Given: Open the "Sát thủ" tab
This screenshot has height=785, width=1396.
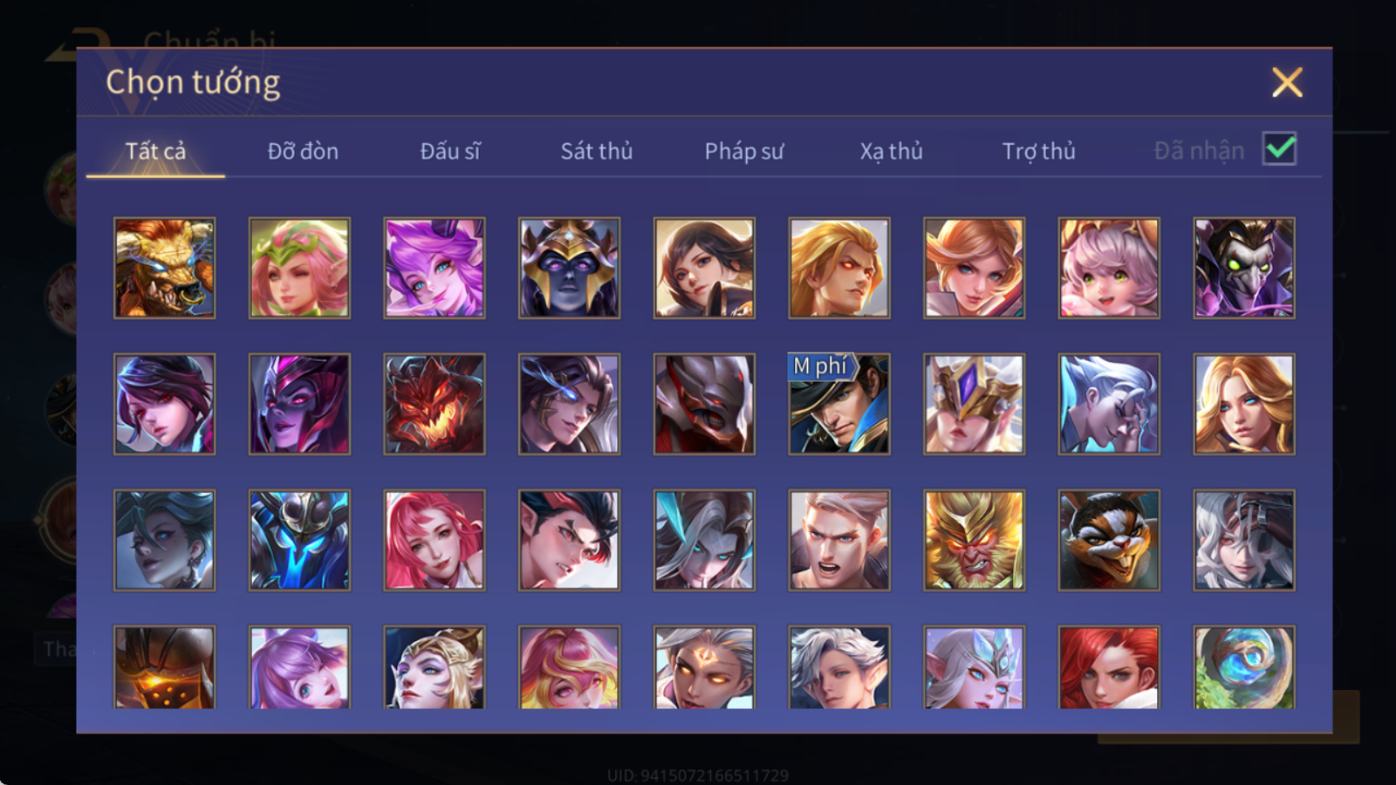Looking at the screenshot, I should tap(596, 151).
